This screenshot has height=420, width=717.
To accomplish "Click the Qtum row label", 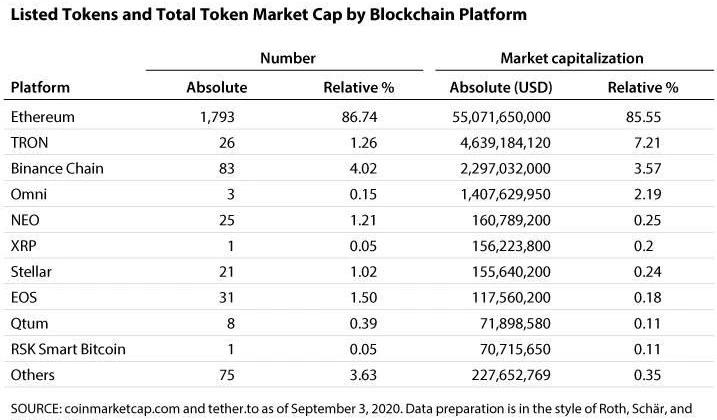I will tap(29, 323).
